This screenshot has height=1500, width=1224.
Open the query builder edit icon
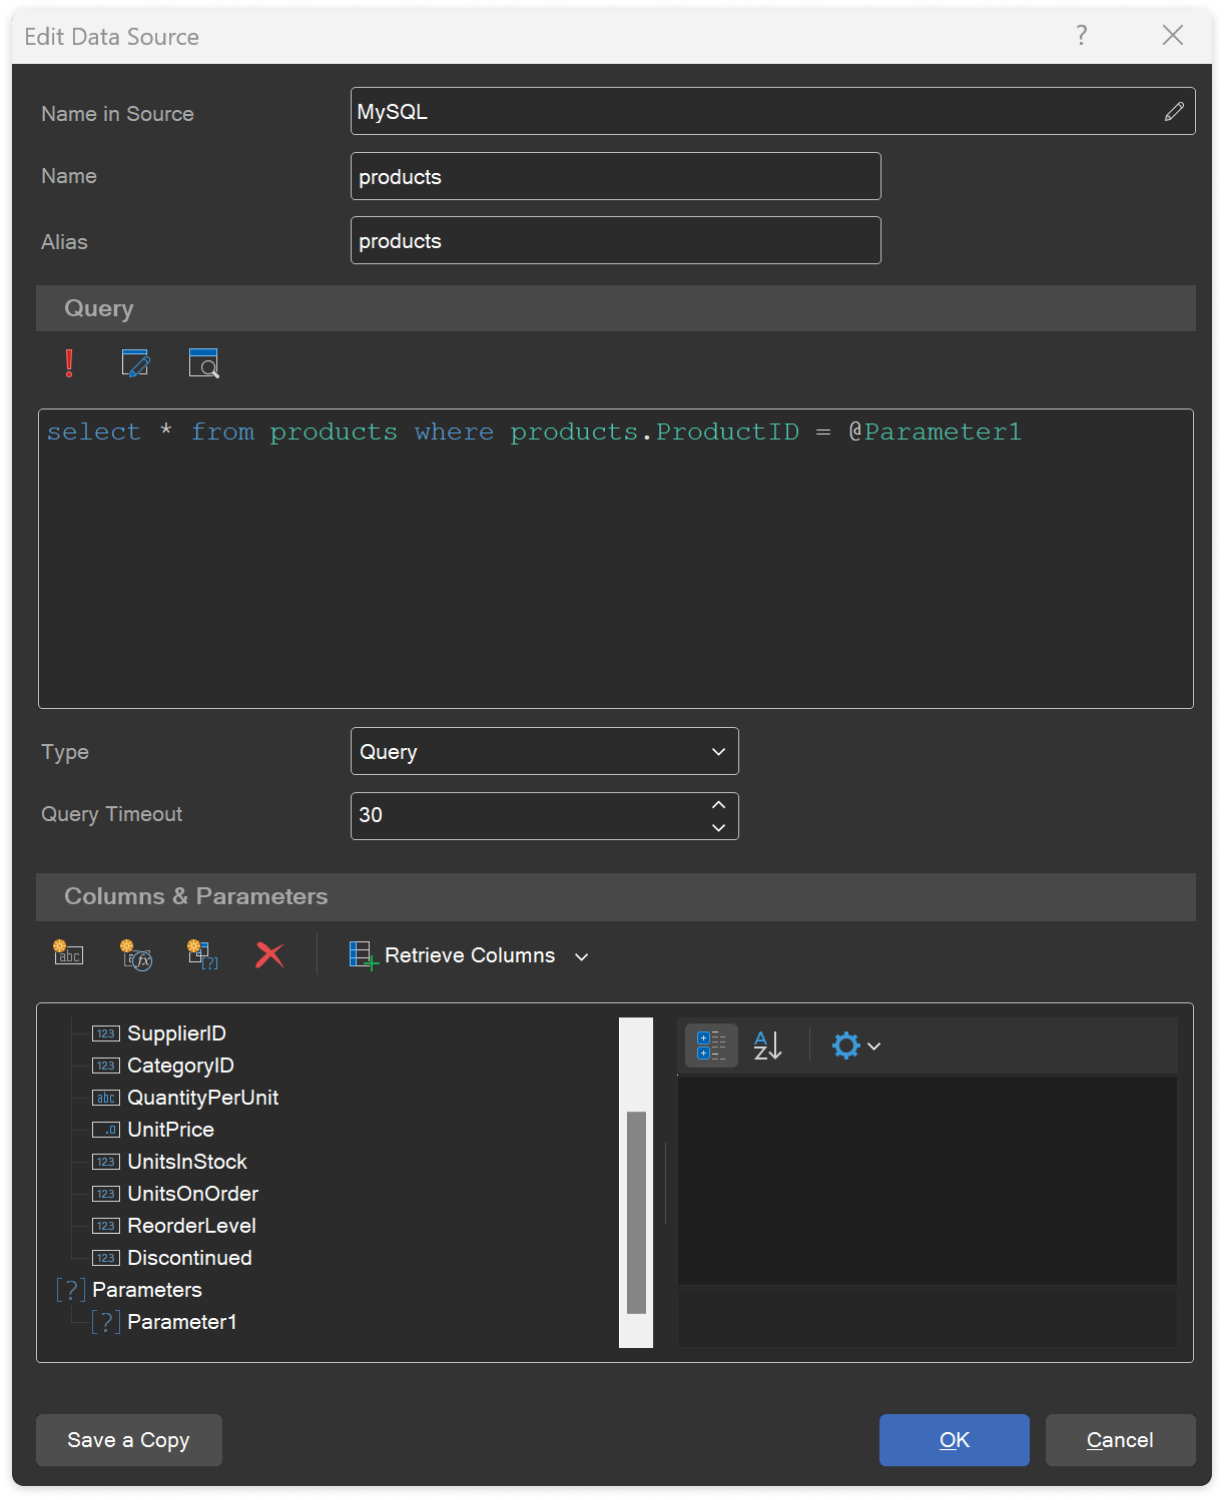coord(136,363)
